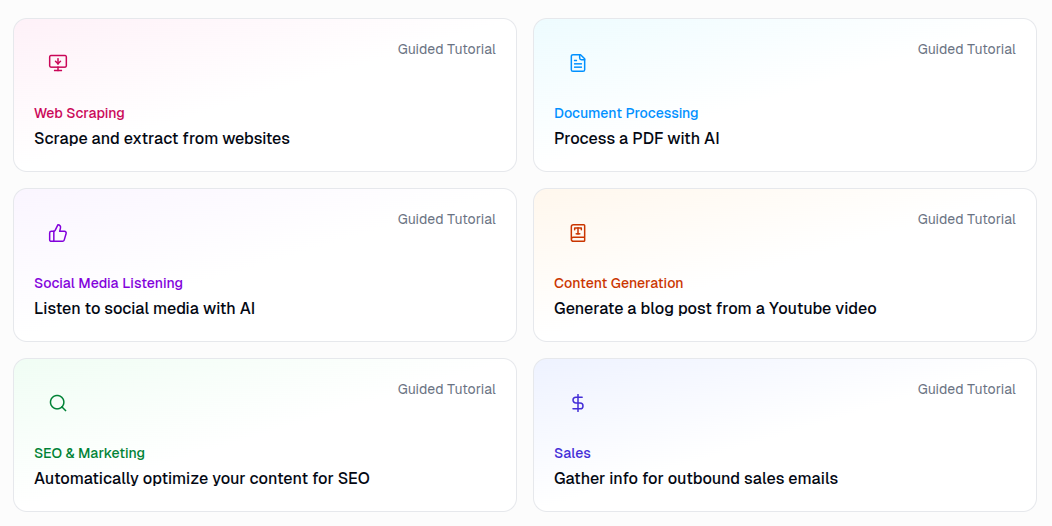Select the pink Web Scraping category label
Viewport: 1052px width, 526px height.
coord(79,113)
